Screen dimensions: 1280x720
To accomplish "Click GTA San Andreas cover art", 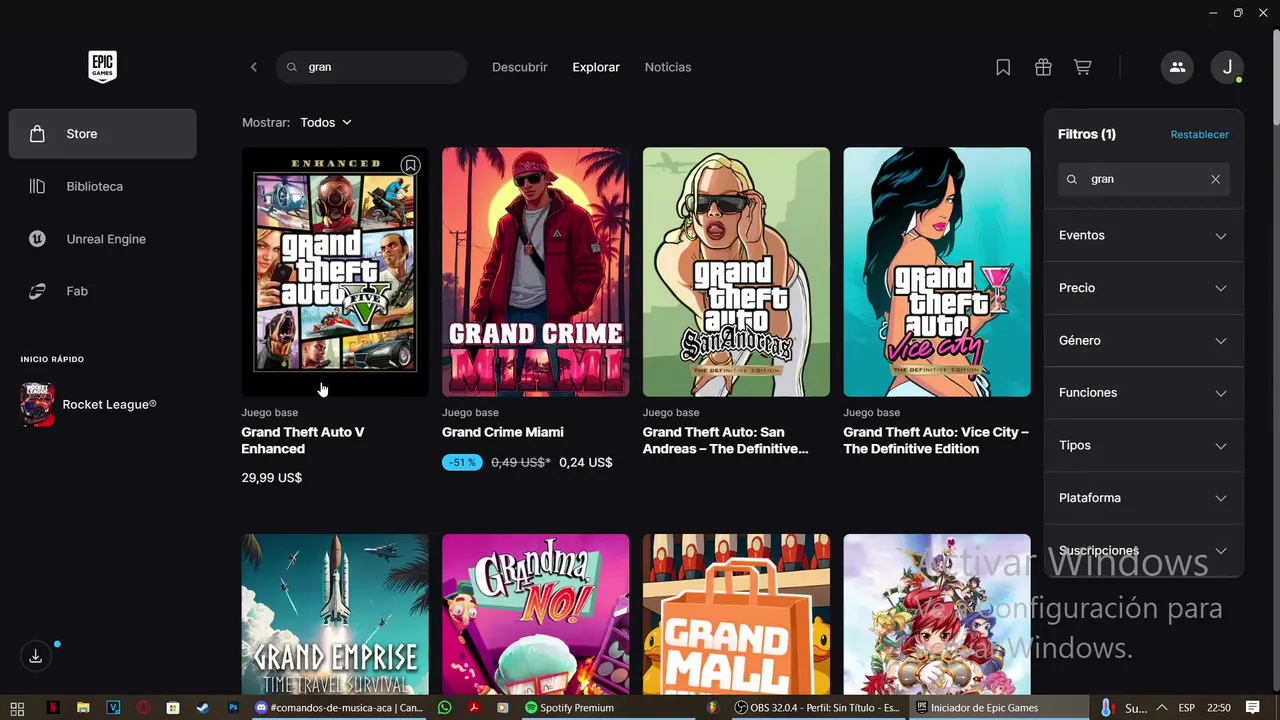I will click(x=736, y=272).
